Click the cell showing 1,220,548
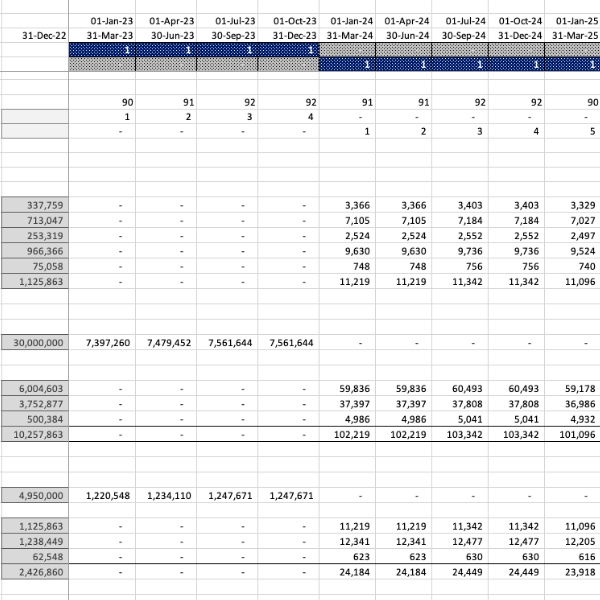The image size is (600, 600). [x=110, y=495]
